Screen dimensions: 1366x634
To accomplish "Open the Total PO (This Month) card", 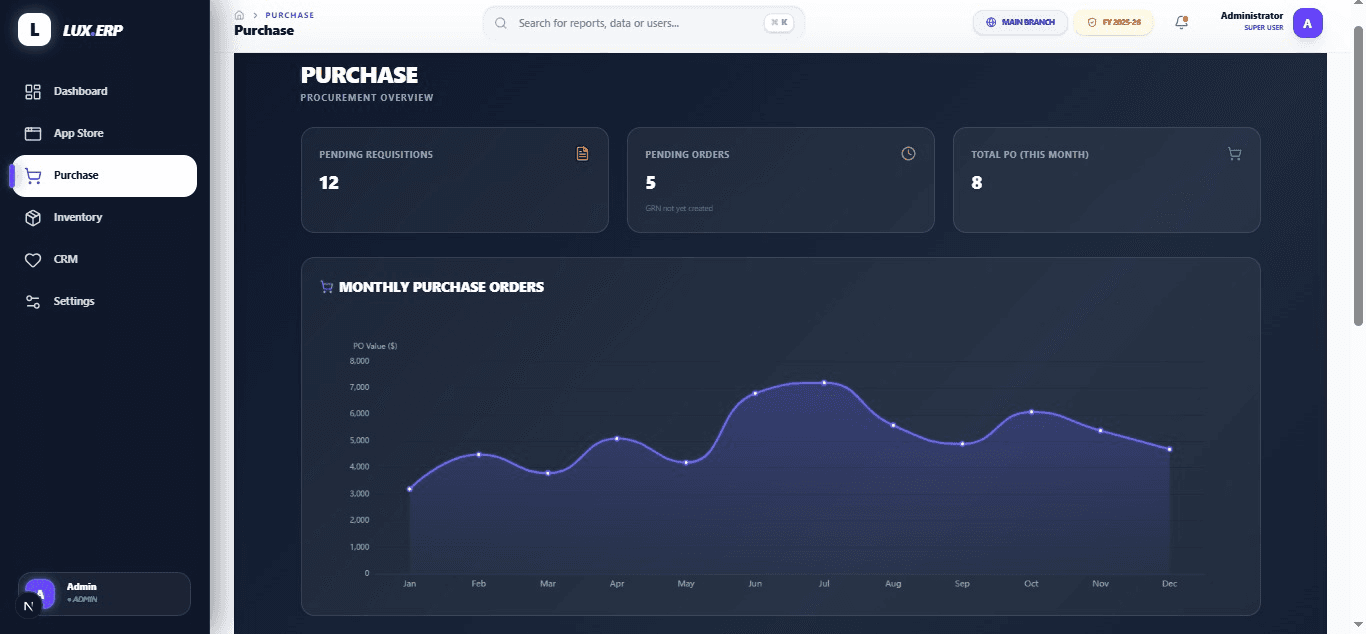I will tap(1106, 180).
